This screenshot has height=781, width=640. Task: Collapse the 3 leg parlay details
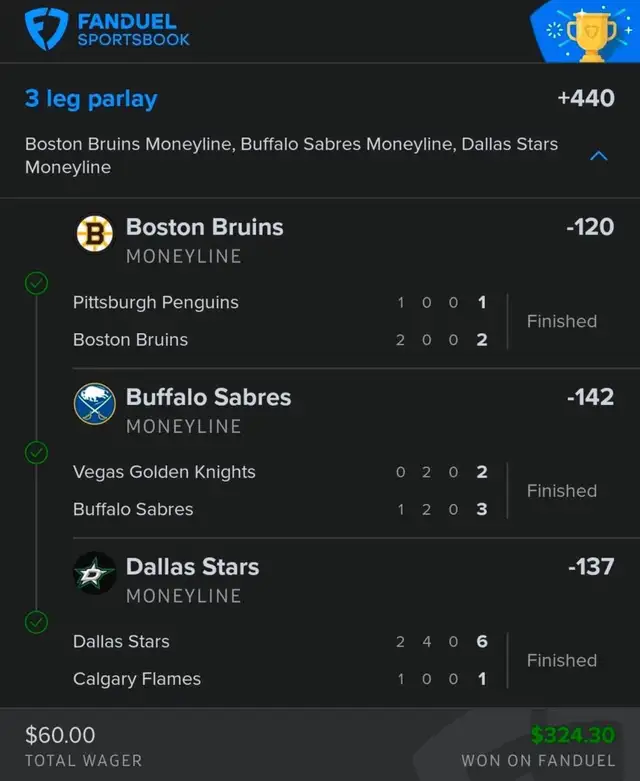point(599,156)
